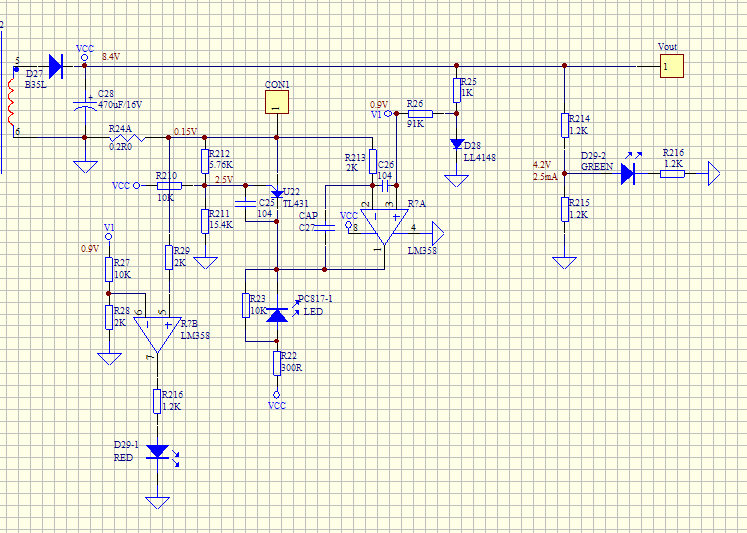Click the R23 10K resistor
Image resolution: width=747 pixels, height=533 pixels.
(246, 305)
